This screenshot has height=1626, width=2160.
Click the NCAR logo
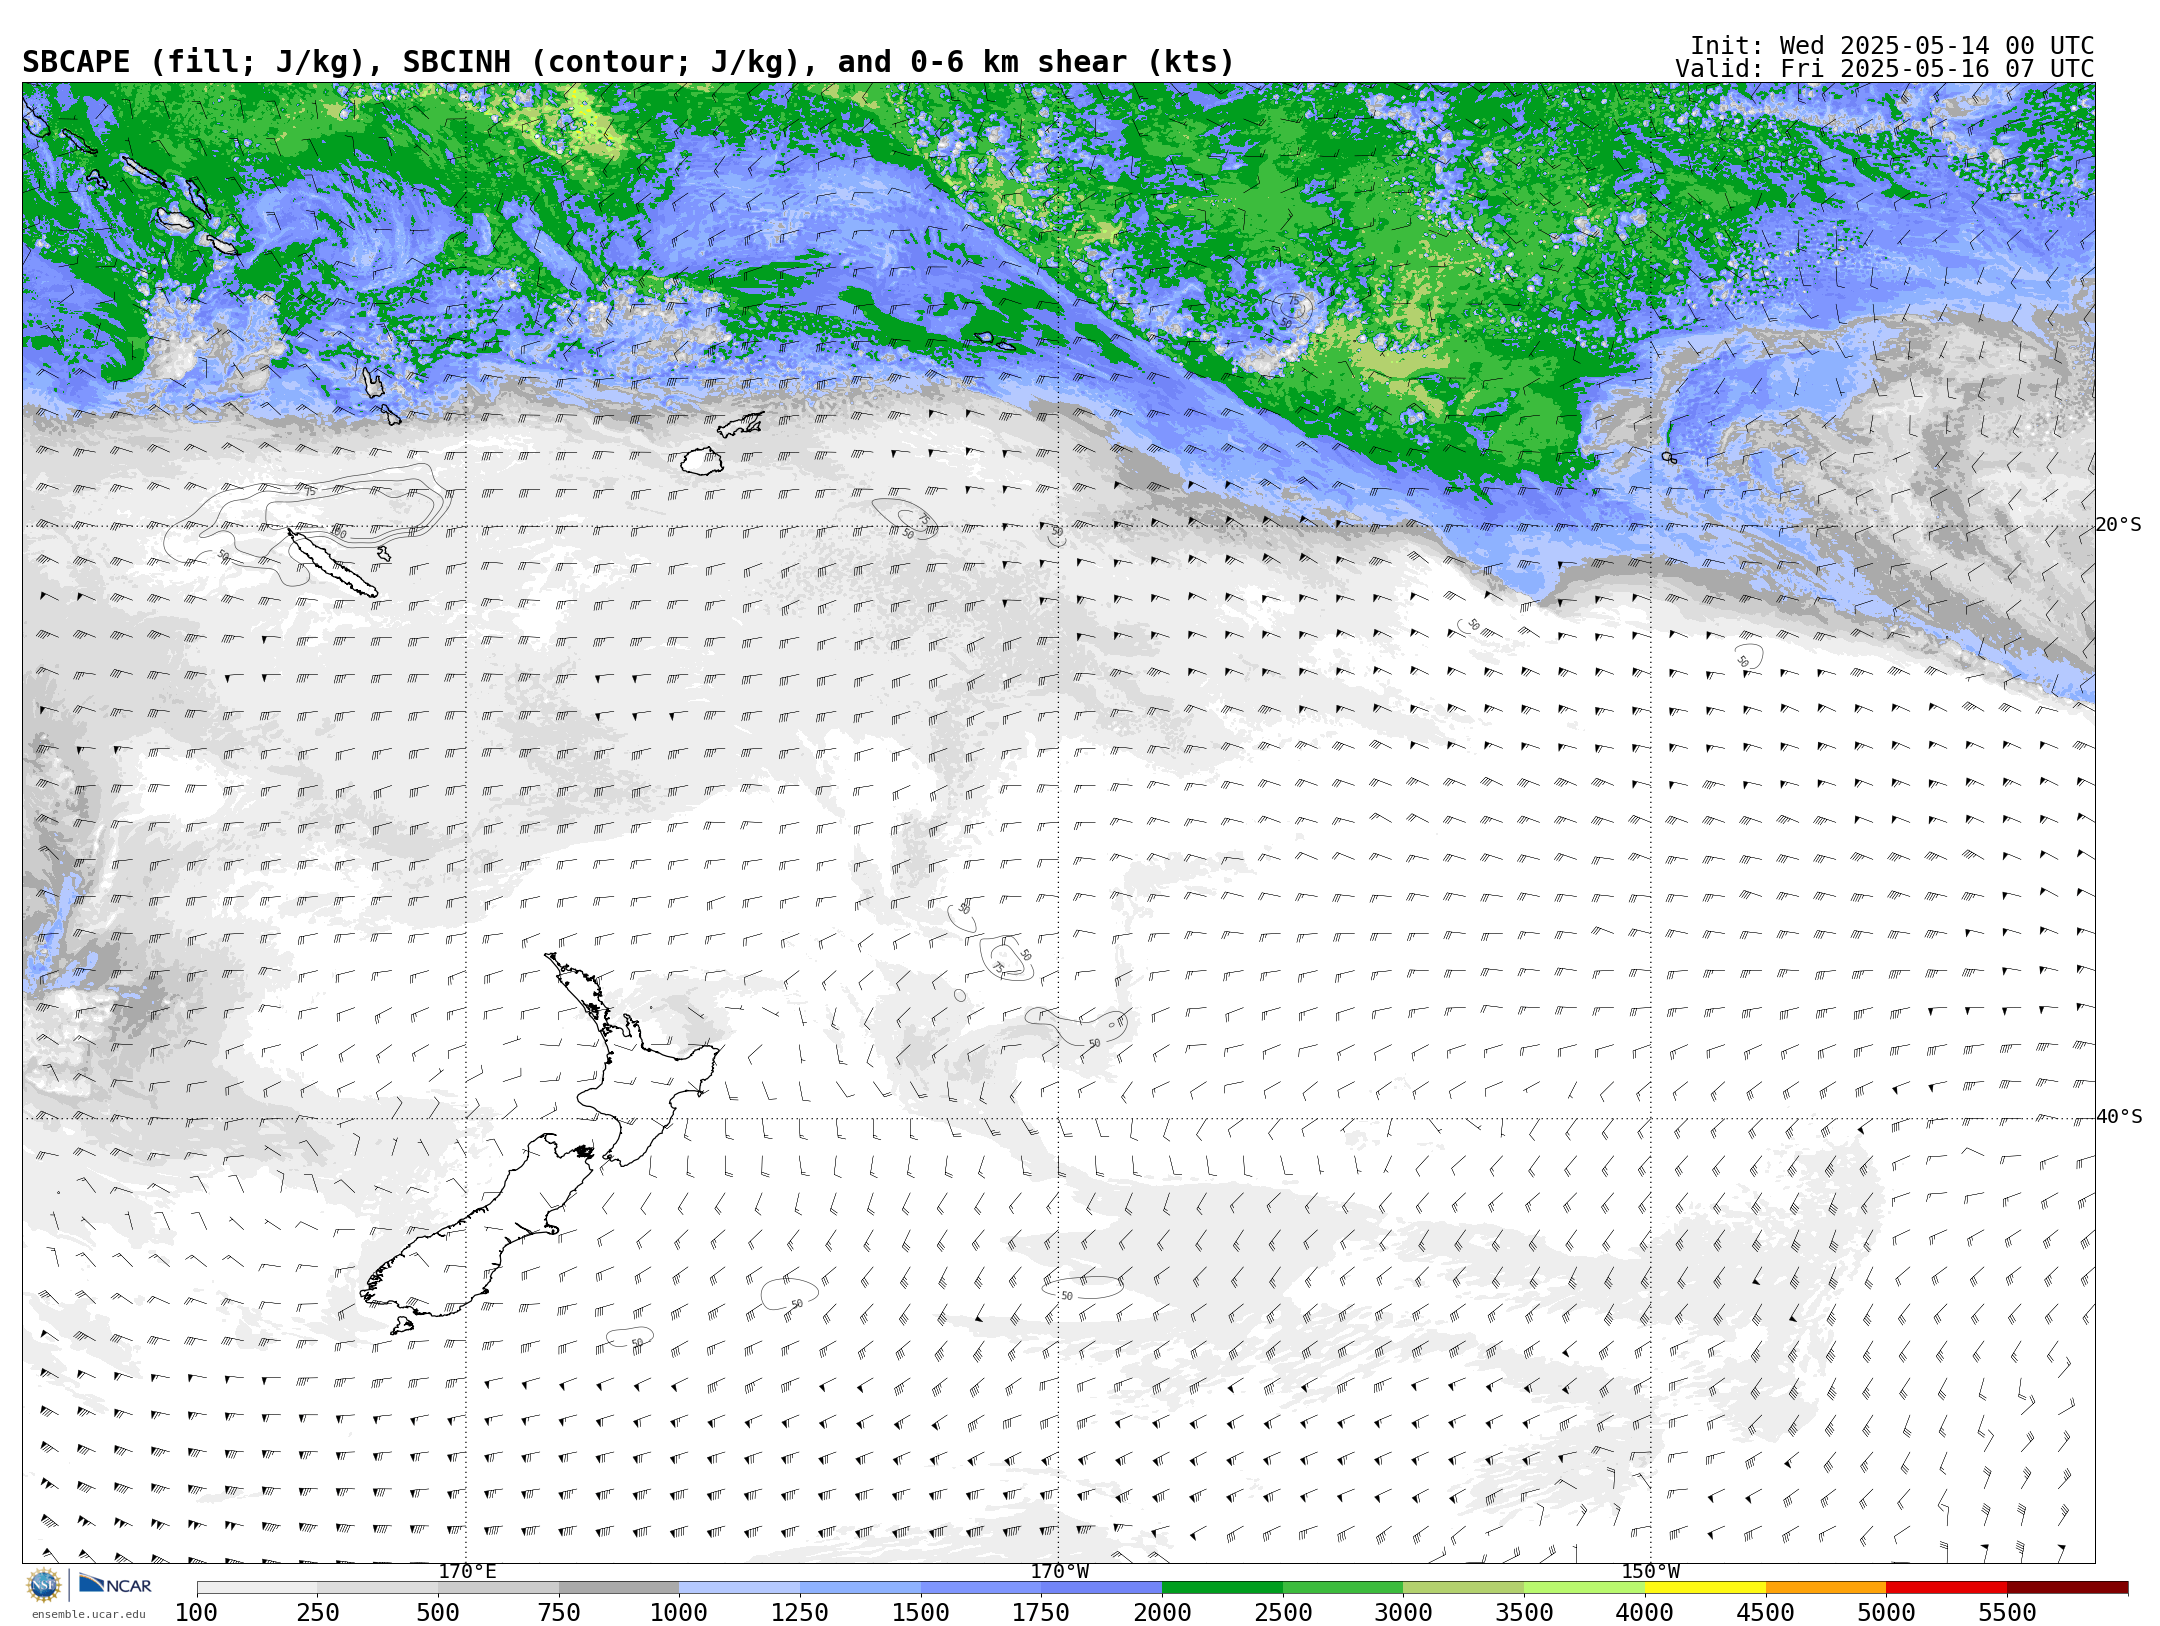pyautogui.click(x=115, y=1585)
